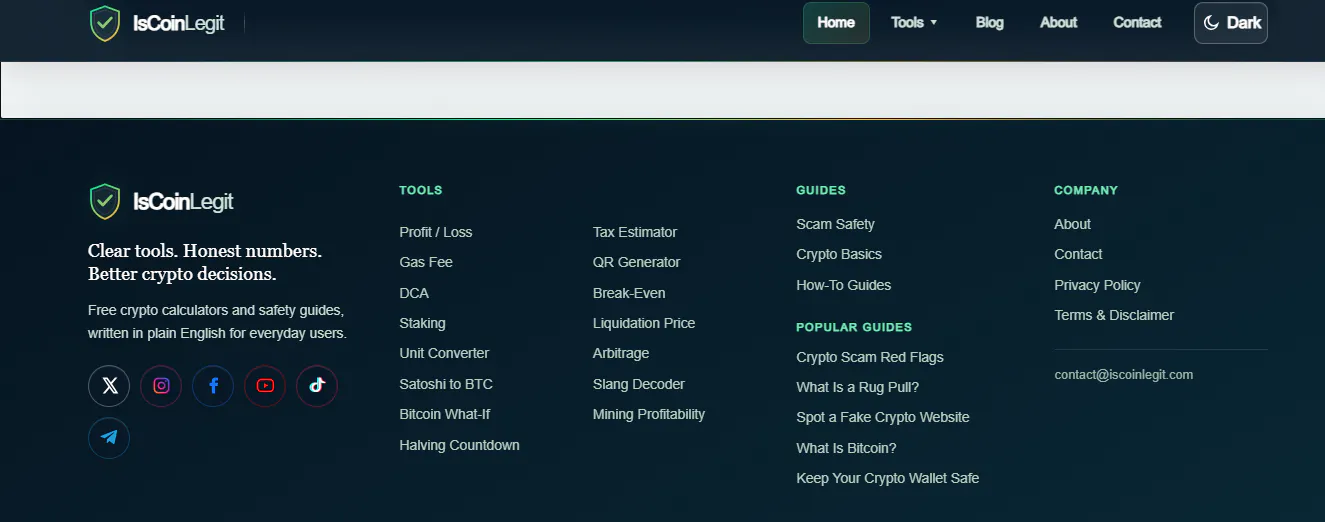Open the Mining Profitability link

[649, 414]
